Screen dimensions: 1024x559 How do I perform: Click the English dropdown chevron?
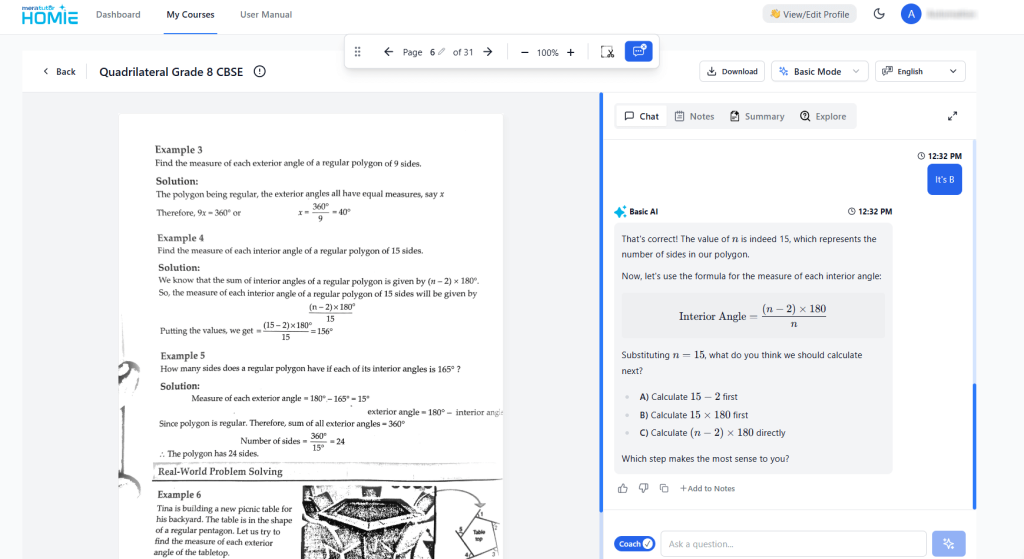click(x=953, y=71)
